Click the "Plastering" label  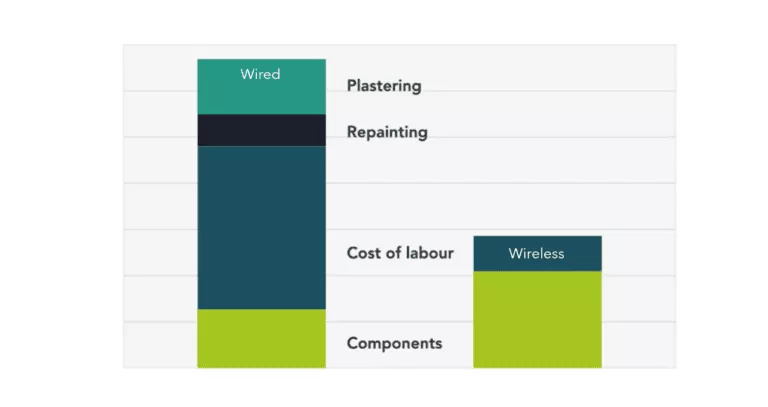384,86
